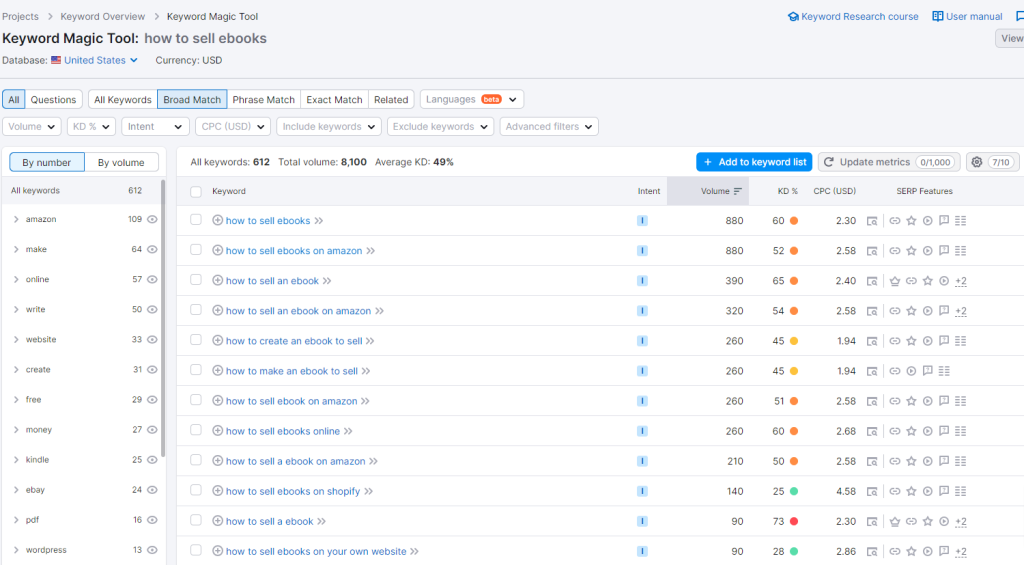Click Update metrics button
Viewport: 1024px width, 565px height.
pyautogui.click(x=889, y=162)
